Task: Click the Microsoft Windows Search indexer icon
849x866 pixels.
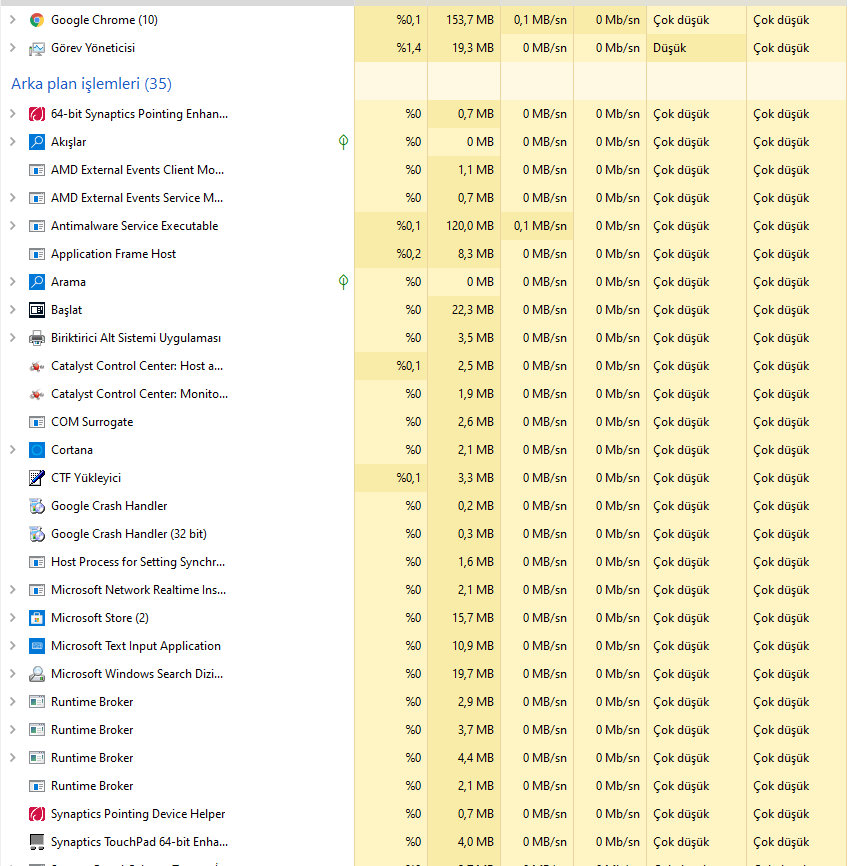Action: pos(36,674)
